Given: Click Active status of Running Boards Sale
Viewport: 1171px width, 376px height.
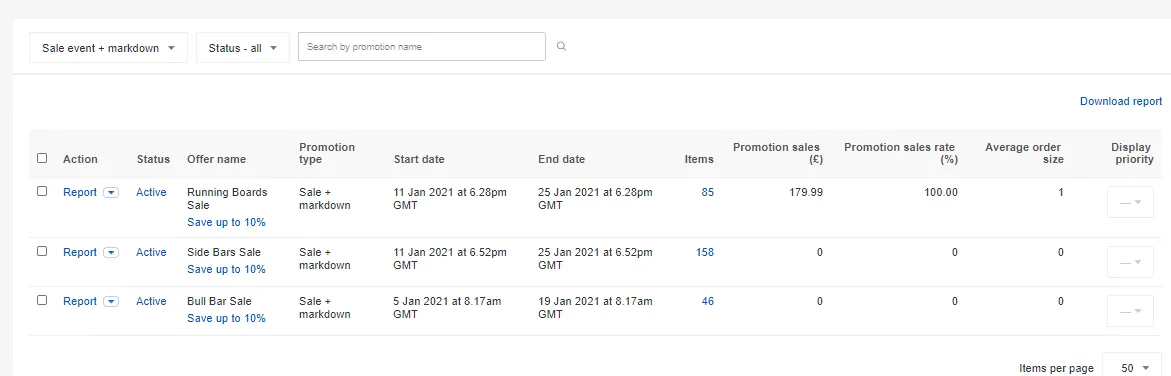Looking at the screenshot, I should point(151,192).
